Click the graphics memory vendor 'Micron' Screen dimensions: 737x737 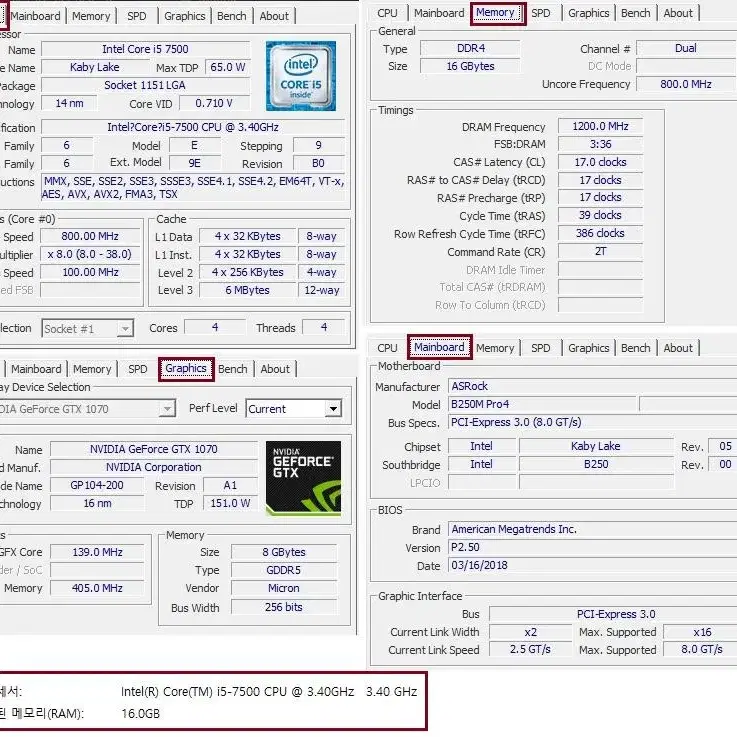[283, 588]
